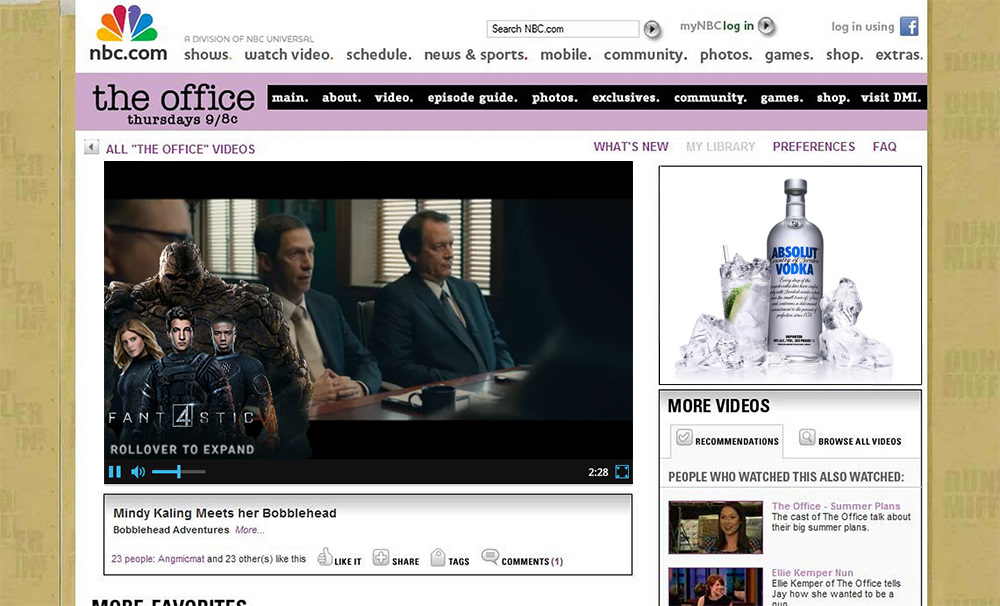The image size is (1000, 606).
Task: Open The Office games in black bar
Action: coord(781,98)
